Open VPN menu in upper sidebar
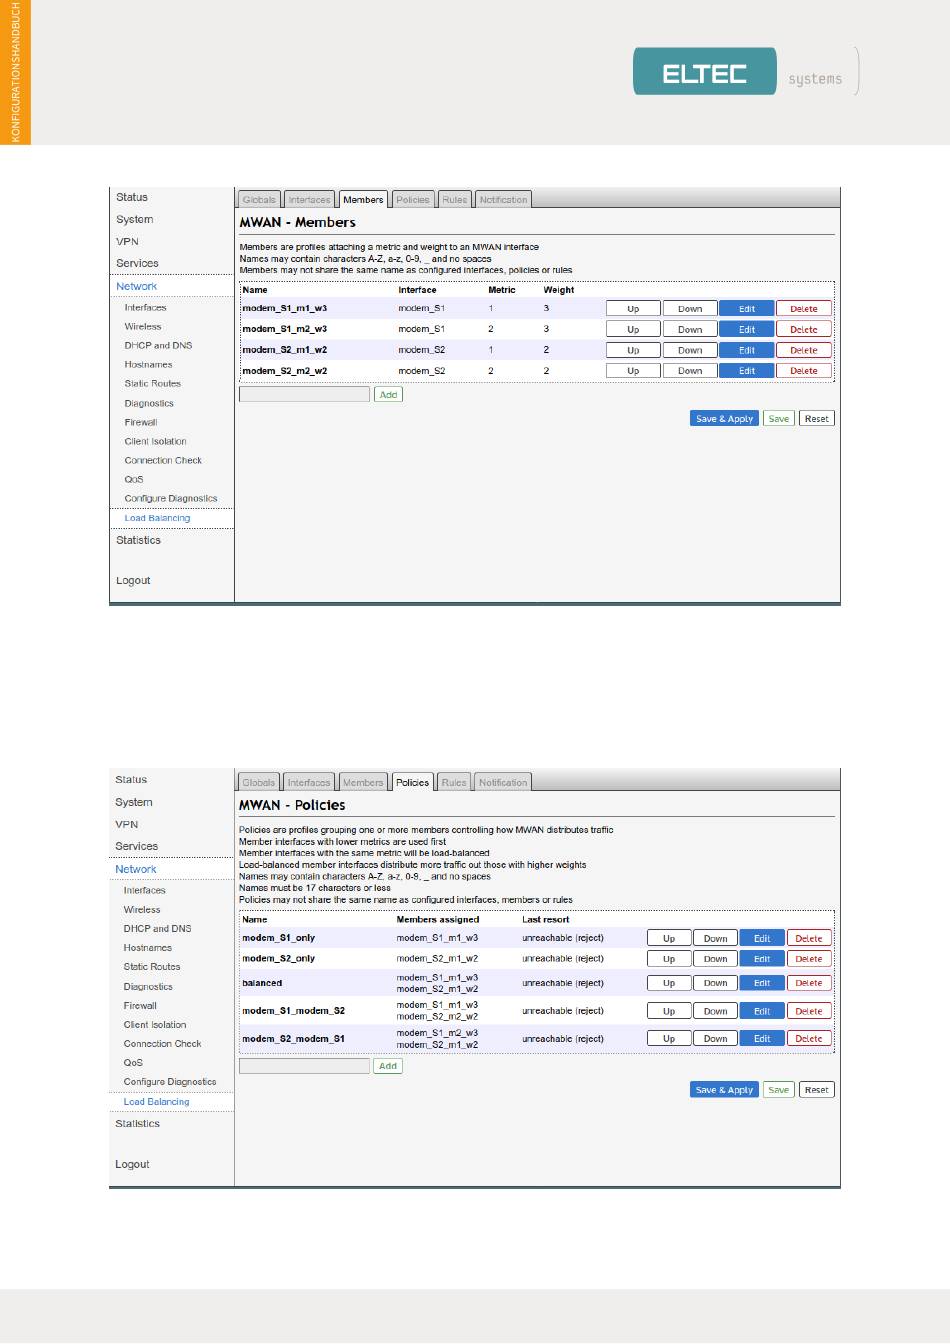The height and width of the screenshot is (1344, 950). [x=127, y=242]
